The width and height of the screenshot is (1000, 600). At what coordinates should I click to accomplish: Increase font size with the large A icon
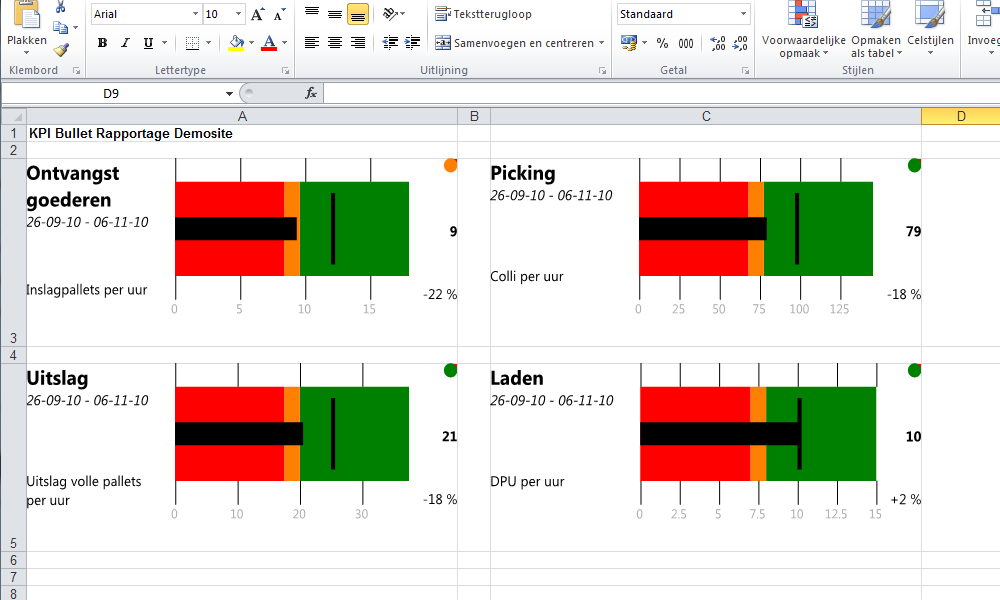(258, 14)
